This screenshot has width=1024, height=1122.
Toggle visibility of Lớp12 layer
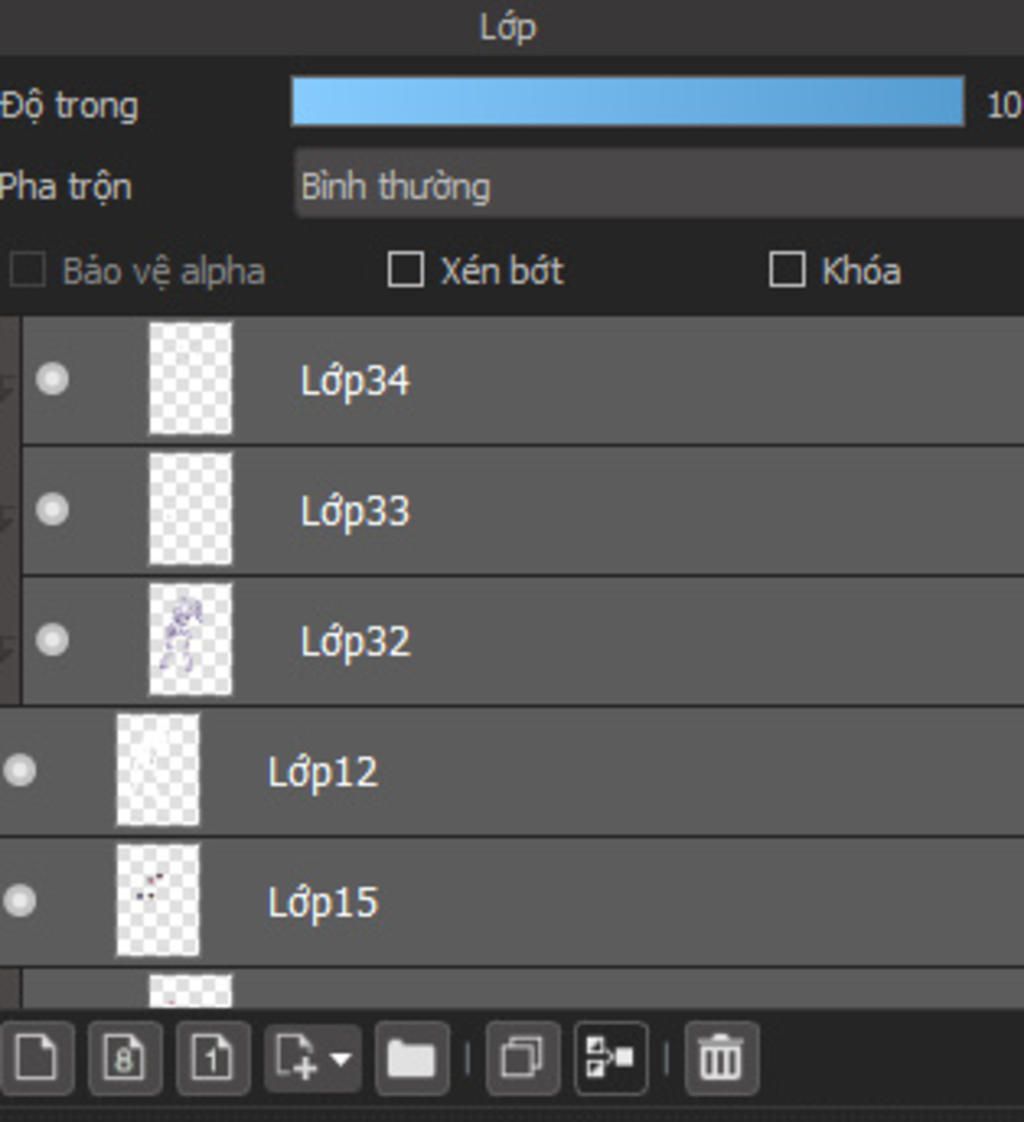tap(20, 770)
